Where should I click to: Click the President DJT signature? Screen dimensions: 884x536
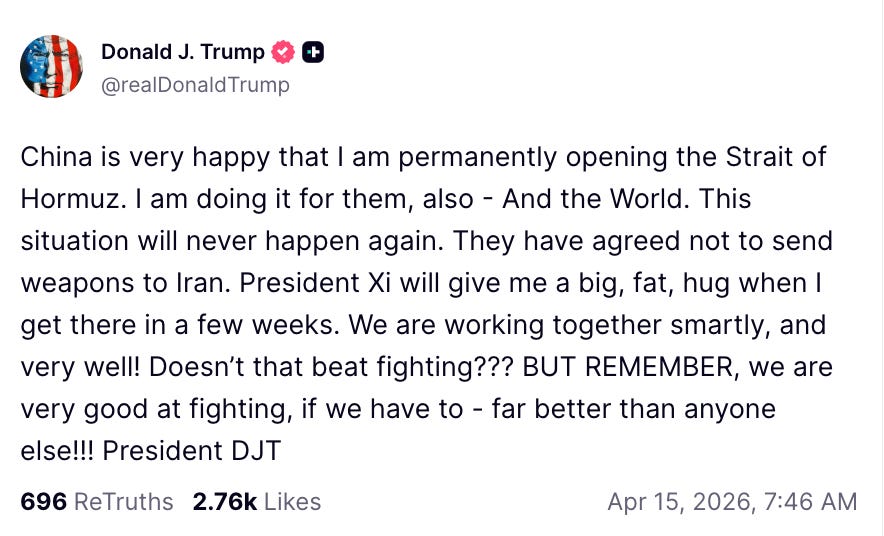pos(192,451)
